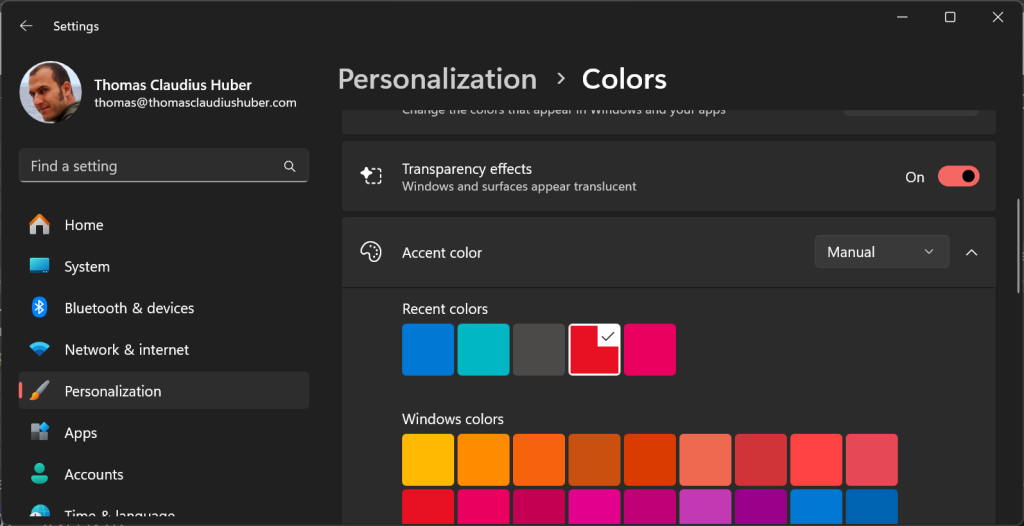Collapse the Accent color section
Screen dimensions: 1024x526
[972, 252]
